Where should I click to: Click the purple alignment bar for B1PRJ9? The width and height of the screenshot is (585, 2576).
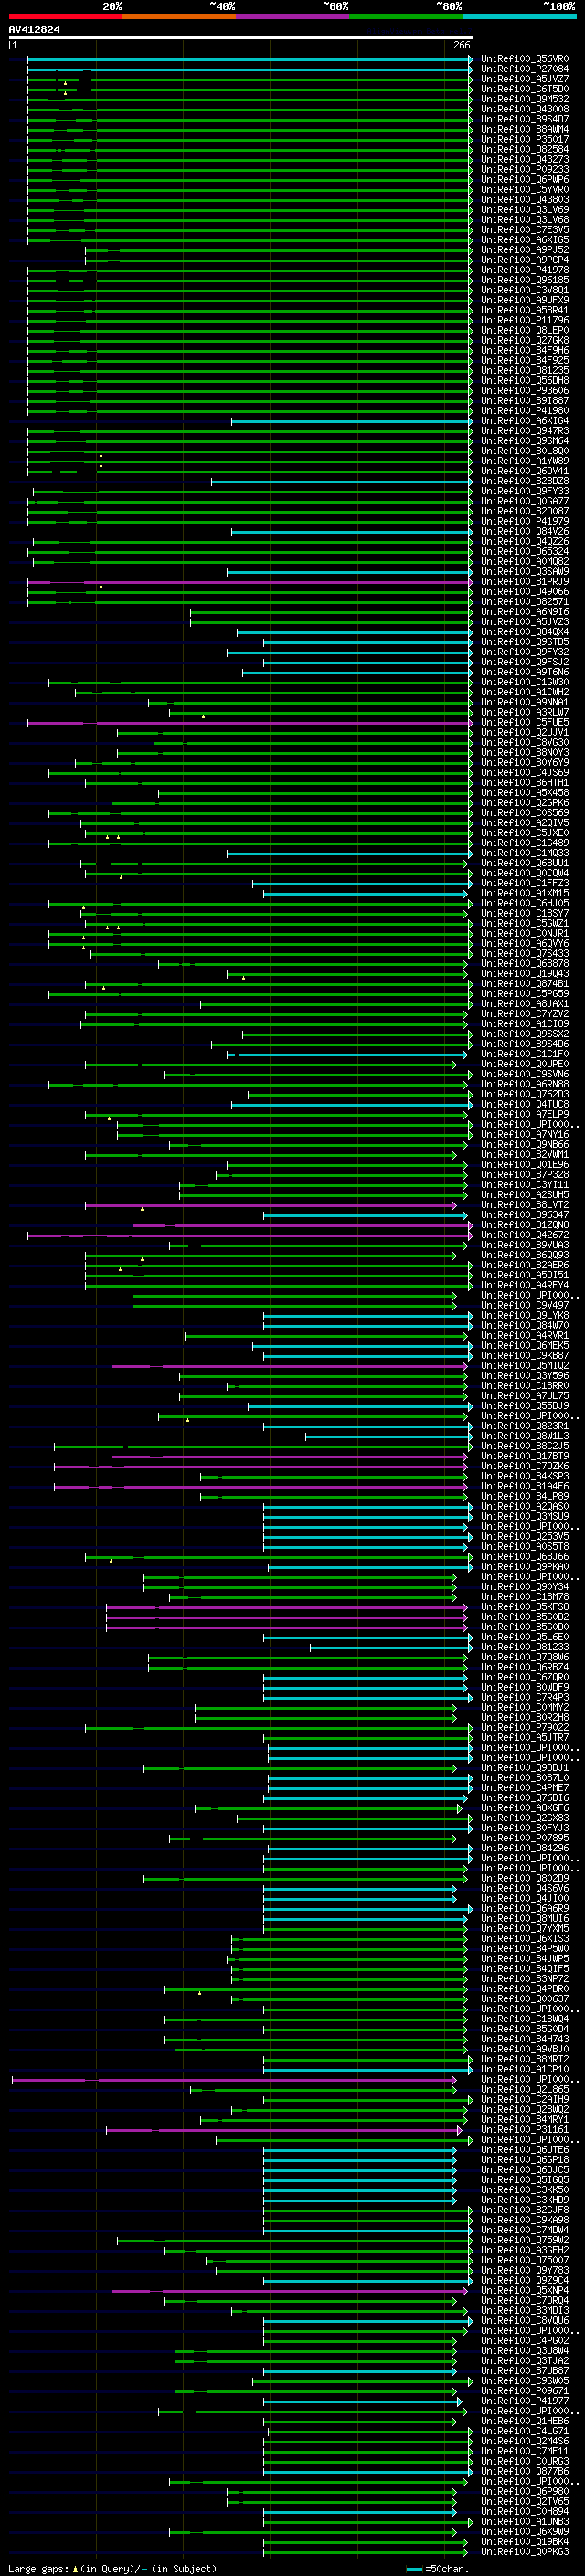(250, 582)
